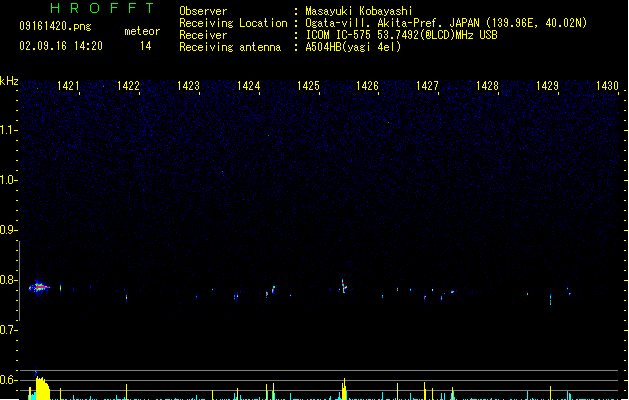Click the 1423 time axis label

click(188, 86)
